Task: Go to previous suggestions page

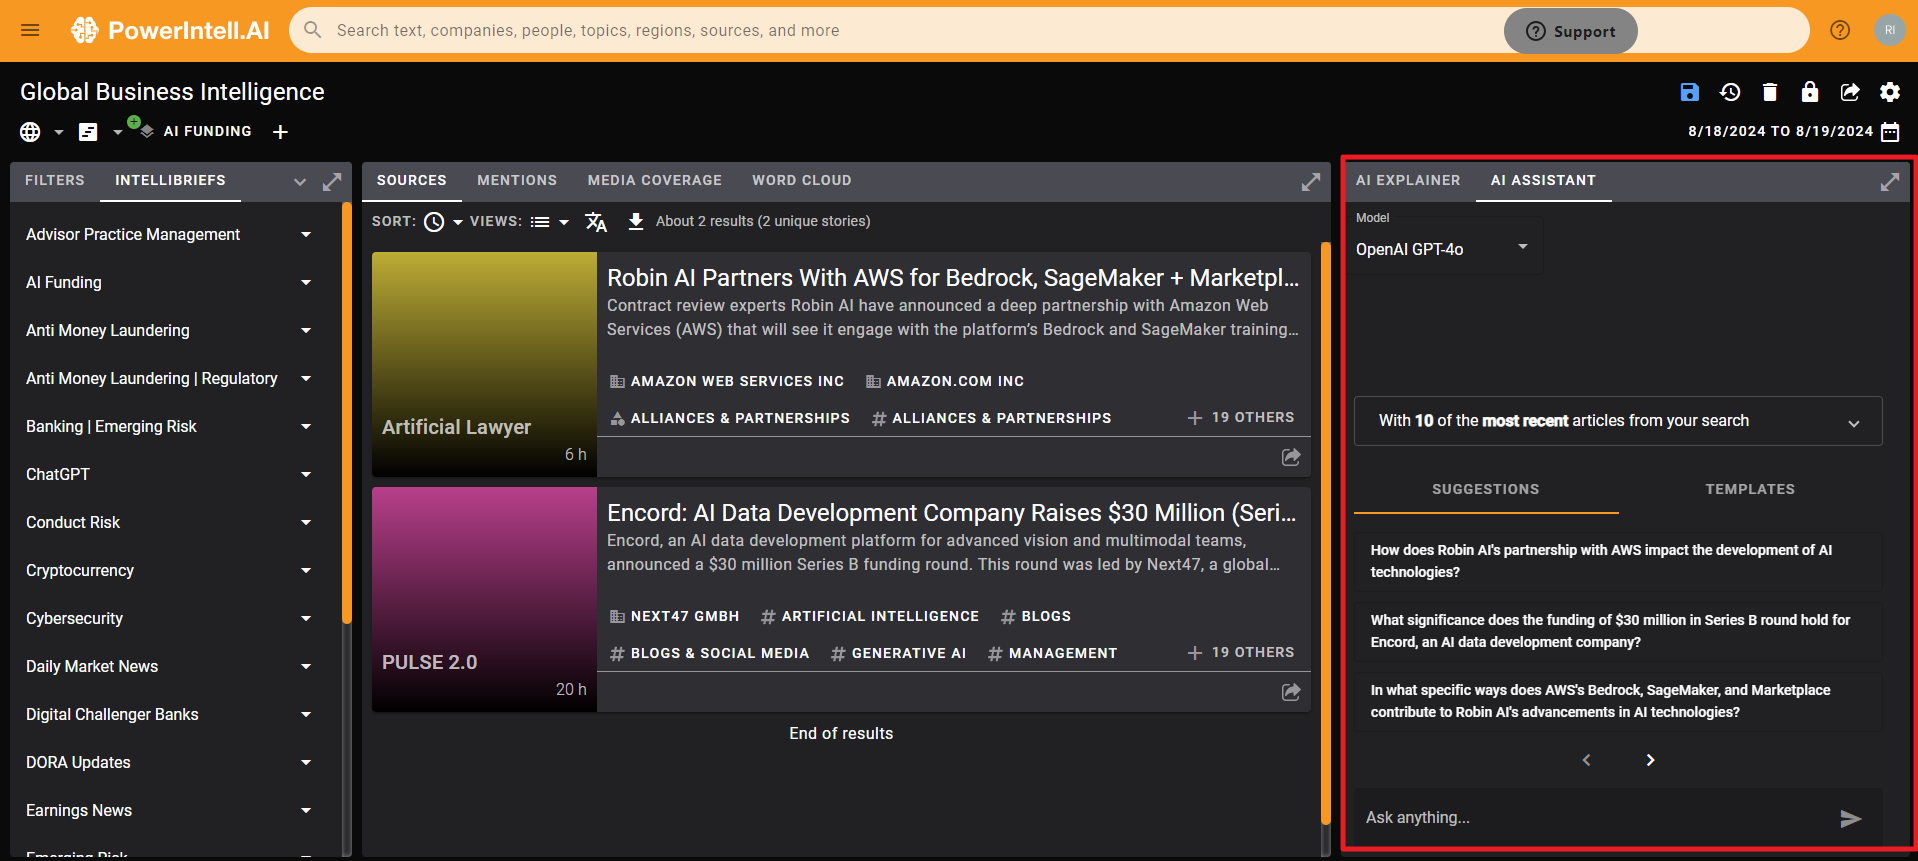Action: [1586, 760]
